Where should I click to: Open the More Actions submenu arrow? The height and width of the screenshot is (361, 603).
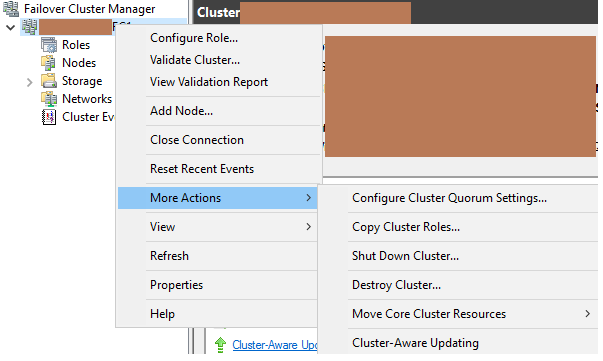click(x=308, y=198)
